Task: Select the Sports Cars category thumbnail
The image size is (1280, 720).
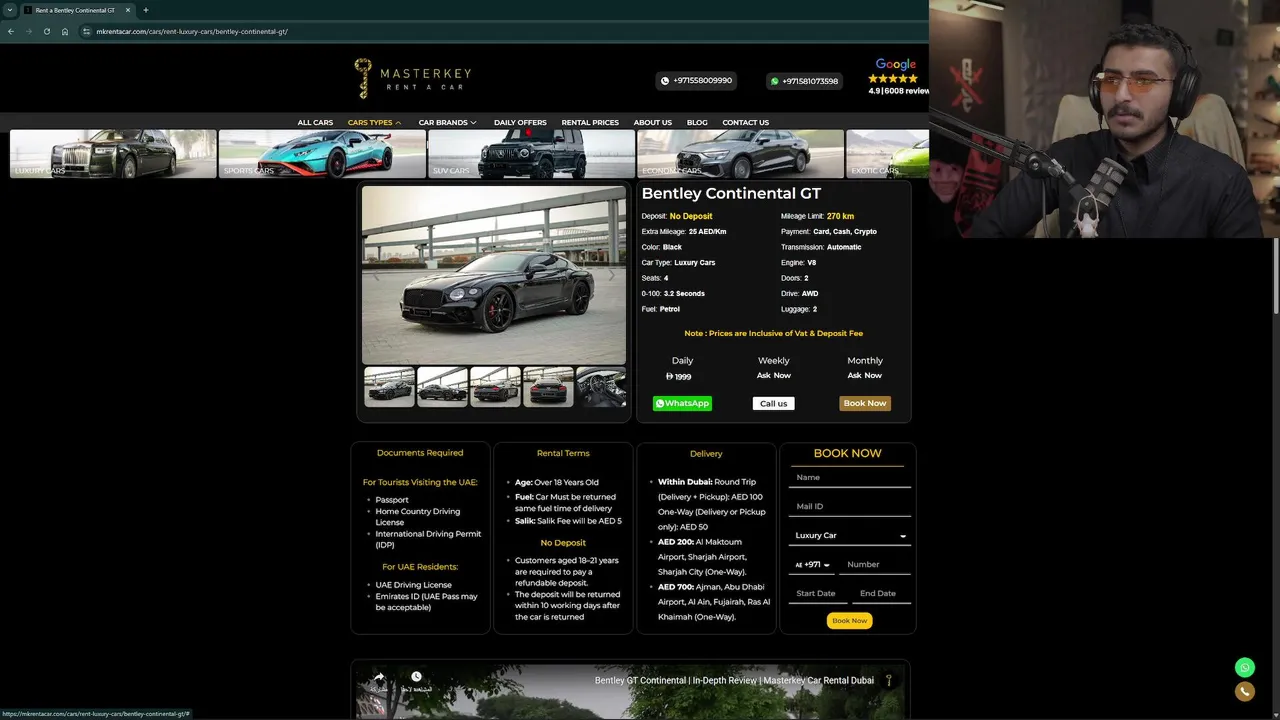Action: pyautogui.click(x=322, y=154)
